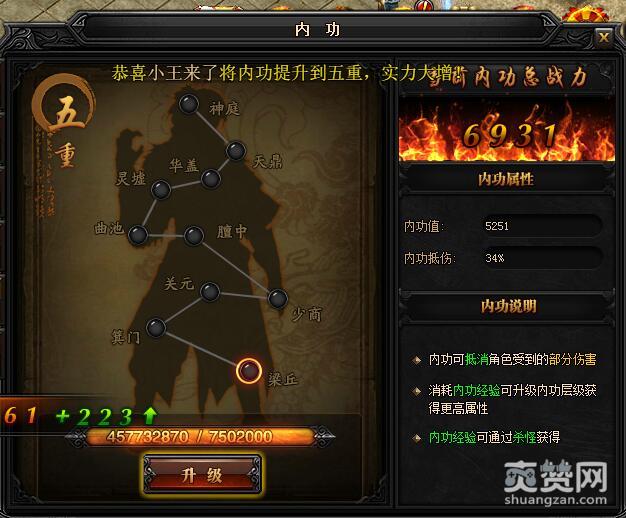The image size is (626, 518).
Task: Click the 升级 upgrade button
Action: [202, 475]
